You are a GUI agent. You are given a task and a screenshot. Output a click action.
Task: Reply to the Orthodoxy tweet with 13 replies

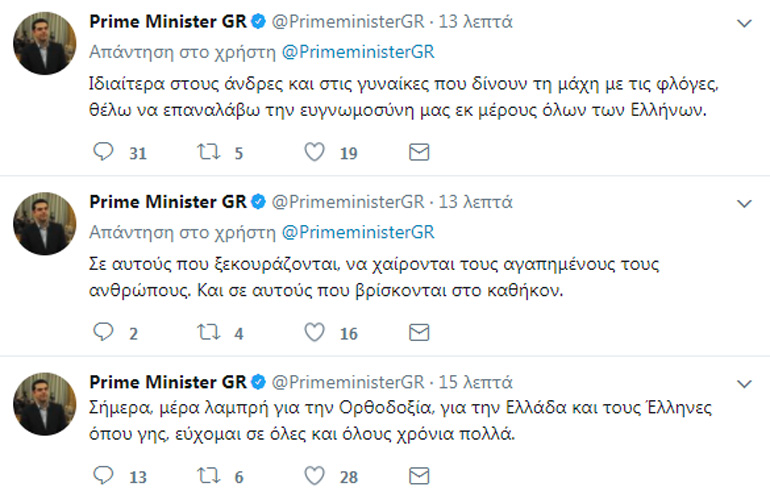point(102,476)
